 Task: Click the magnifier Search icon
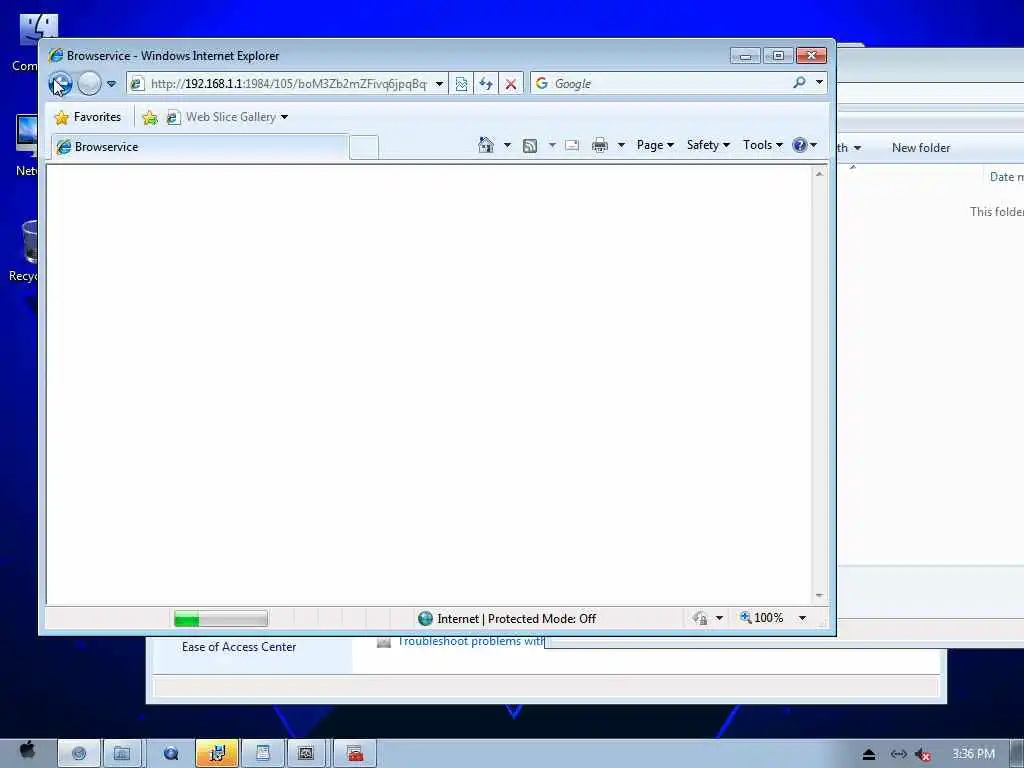(799, 82)
